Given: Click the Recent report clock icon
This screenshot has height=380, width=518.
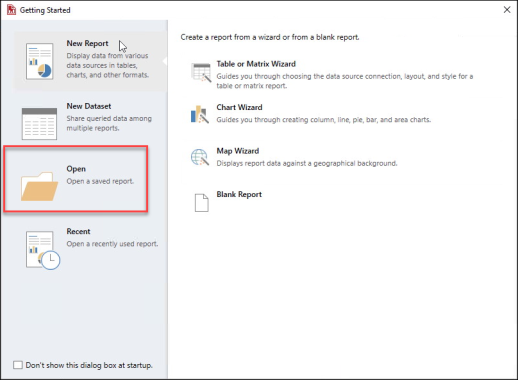Looking at the screenshot, I should [43, 250].
